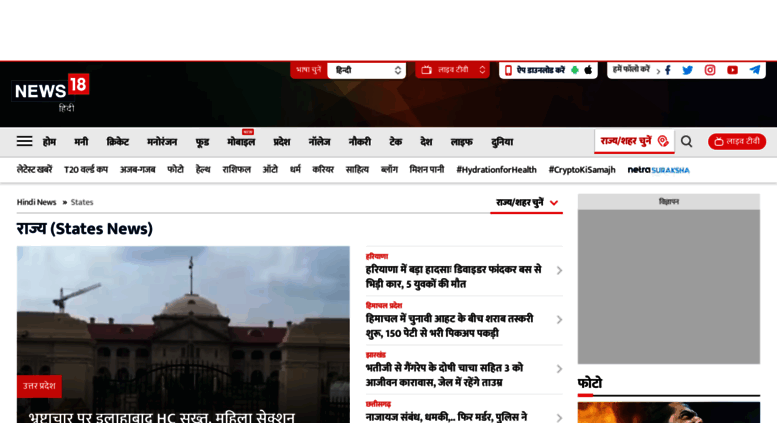Open T20 वर्ल्ड कप in sub-navigation
The height and width of the screenshot is (423, 777).
pos(86,170)
